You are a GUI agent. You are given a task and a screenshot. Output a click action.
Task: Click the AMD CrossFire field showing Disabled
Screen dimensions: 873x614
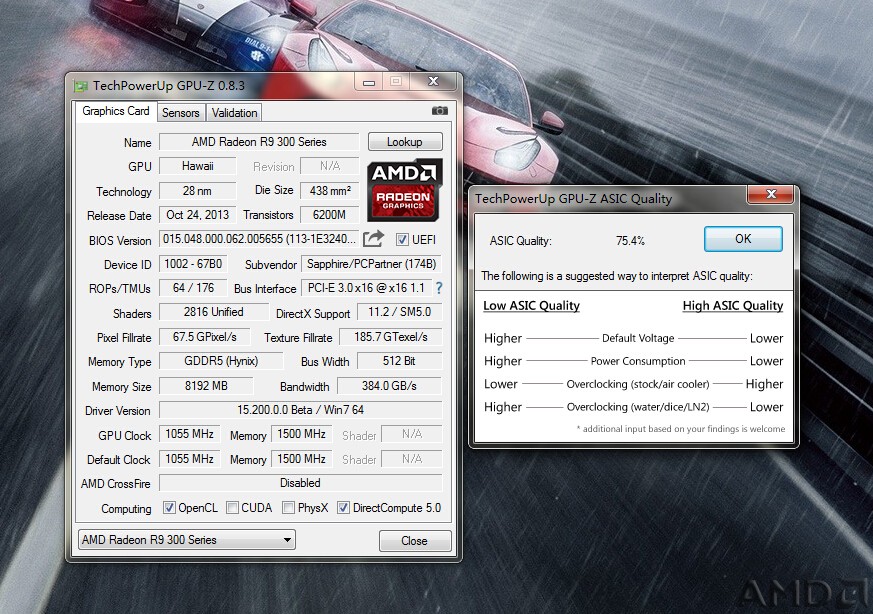click(x=301, y=483)
